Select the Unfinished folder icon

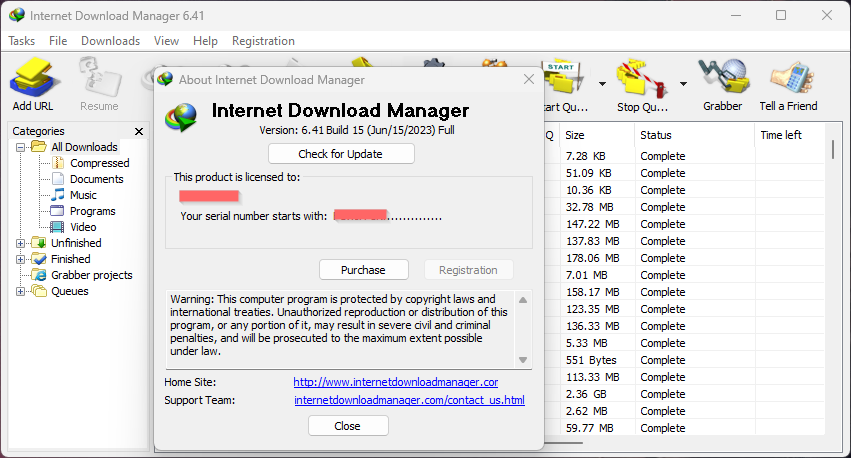[39, 243]
